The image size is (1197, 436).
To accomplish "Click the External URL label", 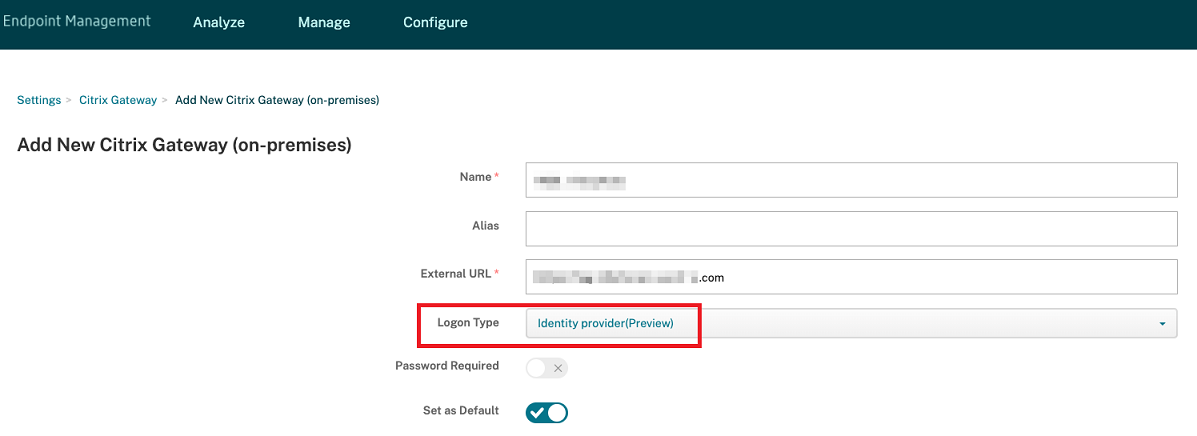I will point(456,273).
